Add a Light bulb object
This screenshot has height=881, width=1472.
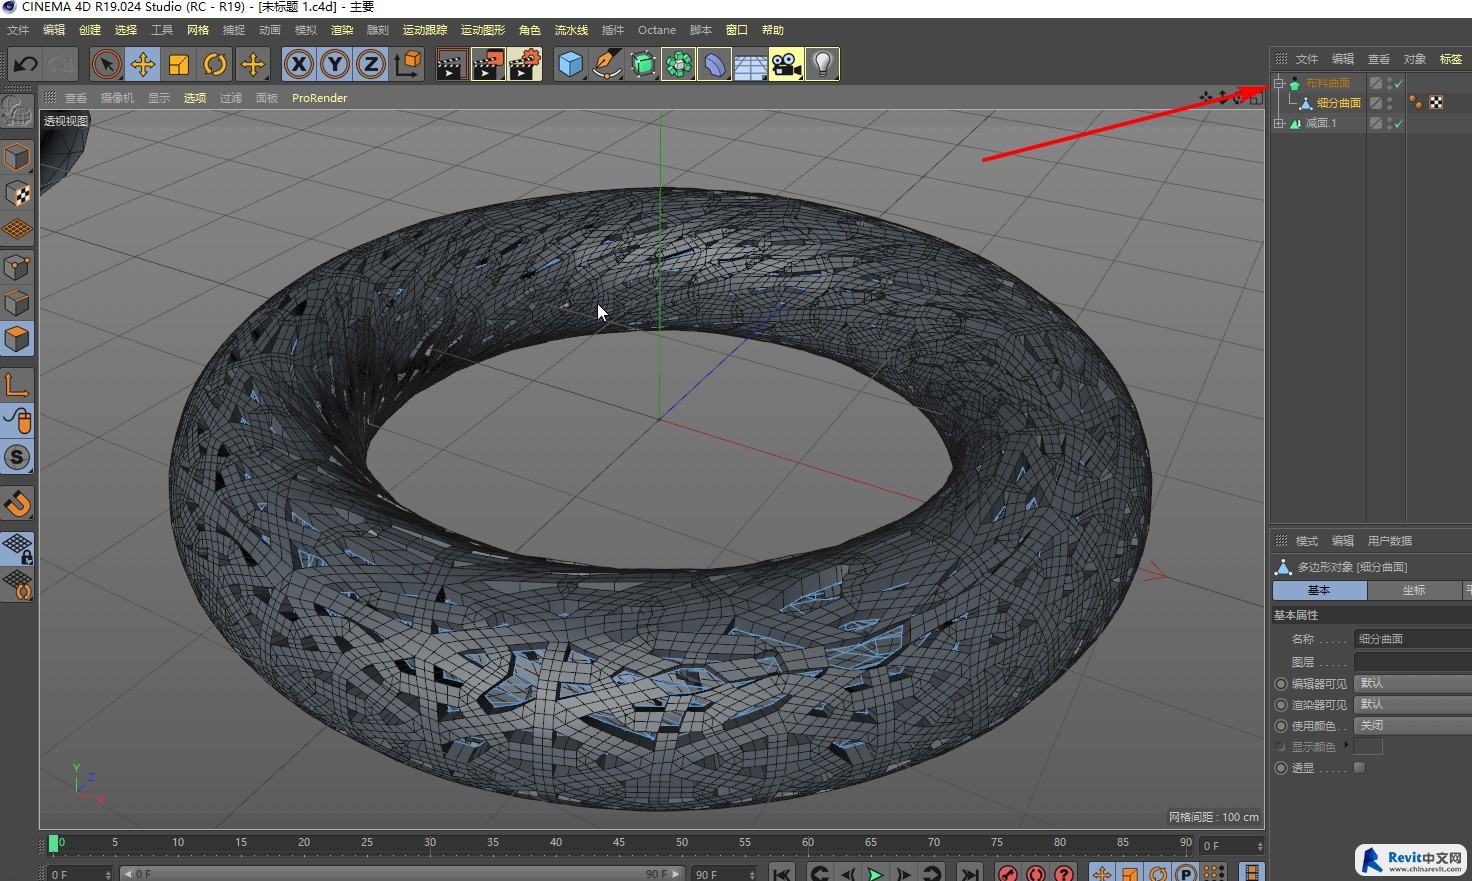pos(822,64)
